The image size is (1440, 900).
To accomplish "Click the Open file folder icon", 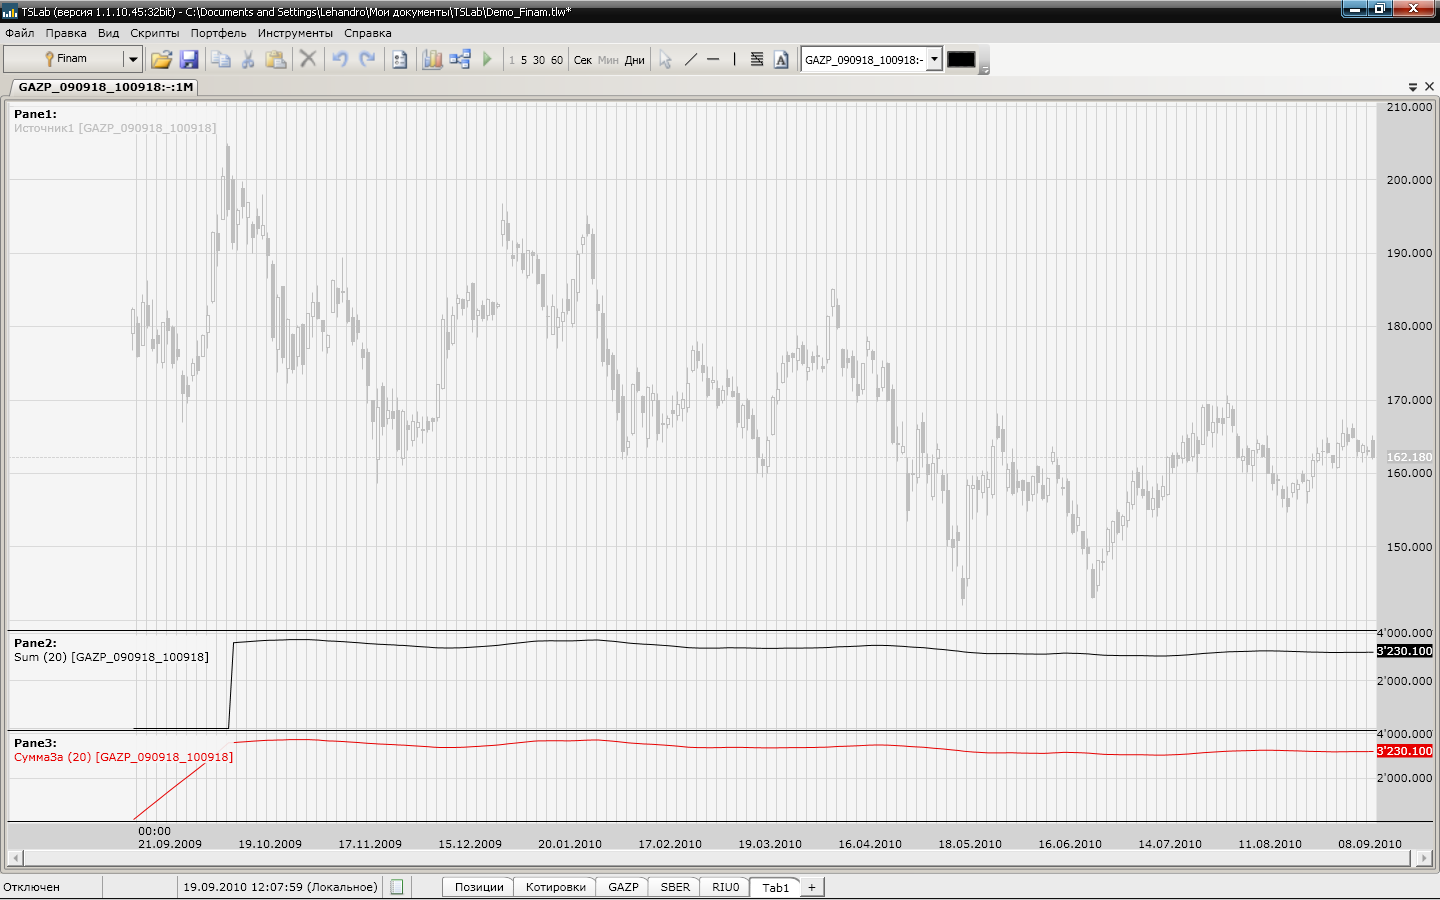I will [161, 60].
